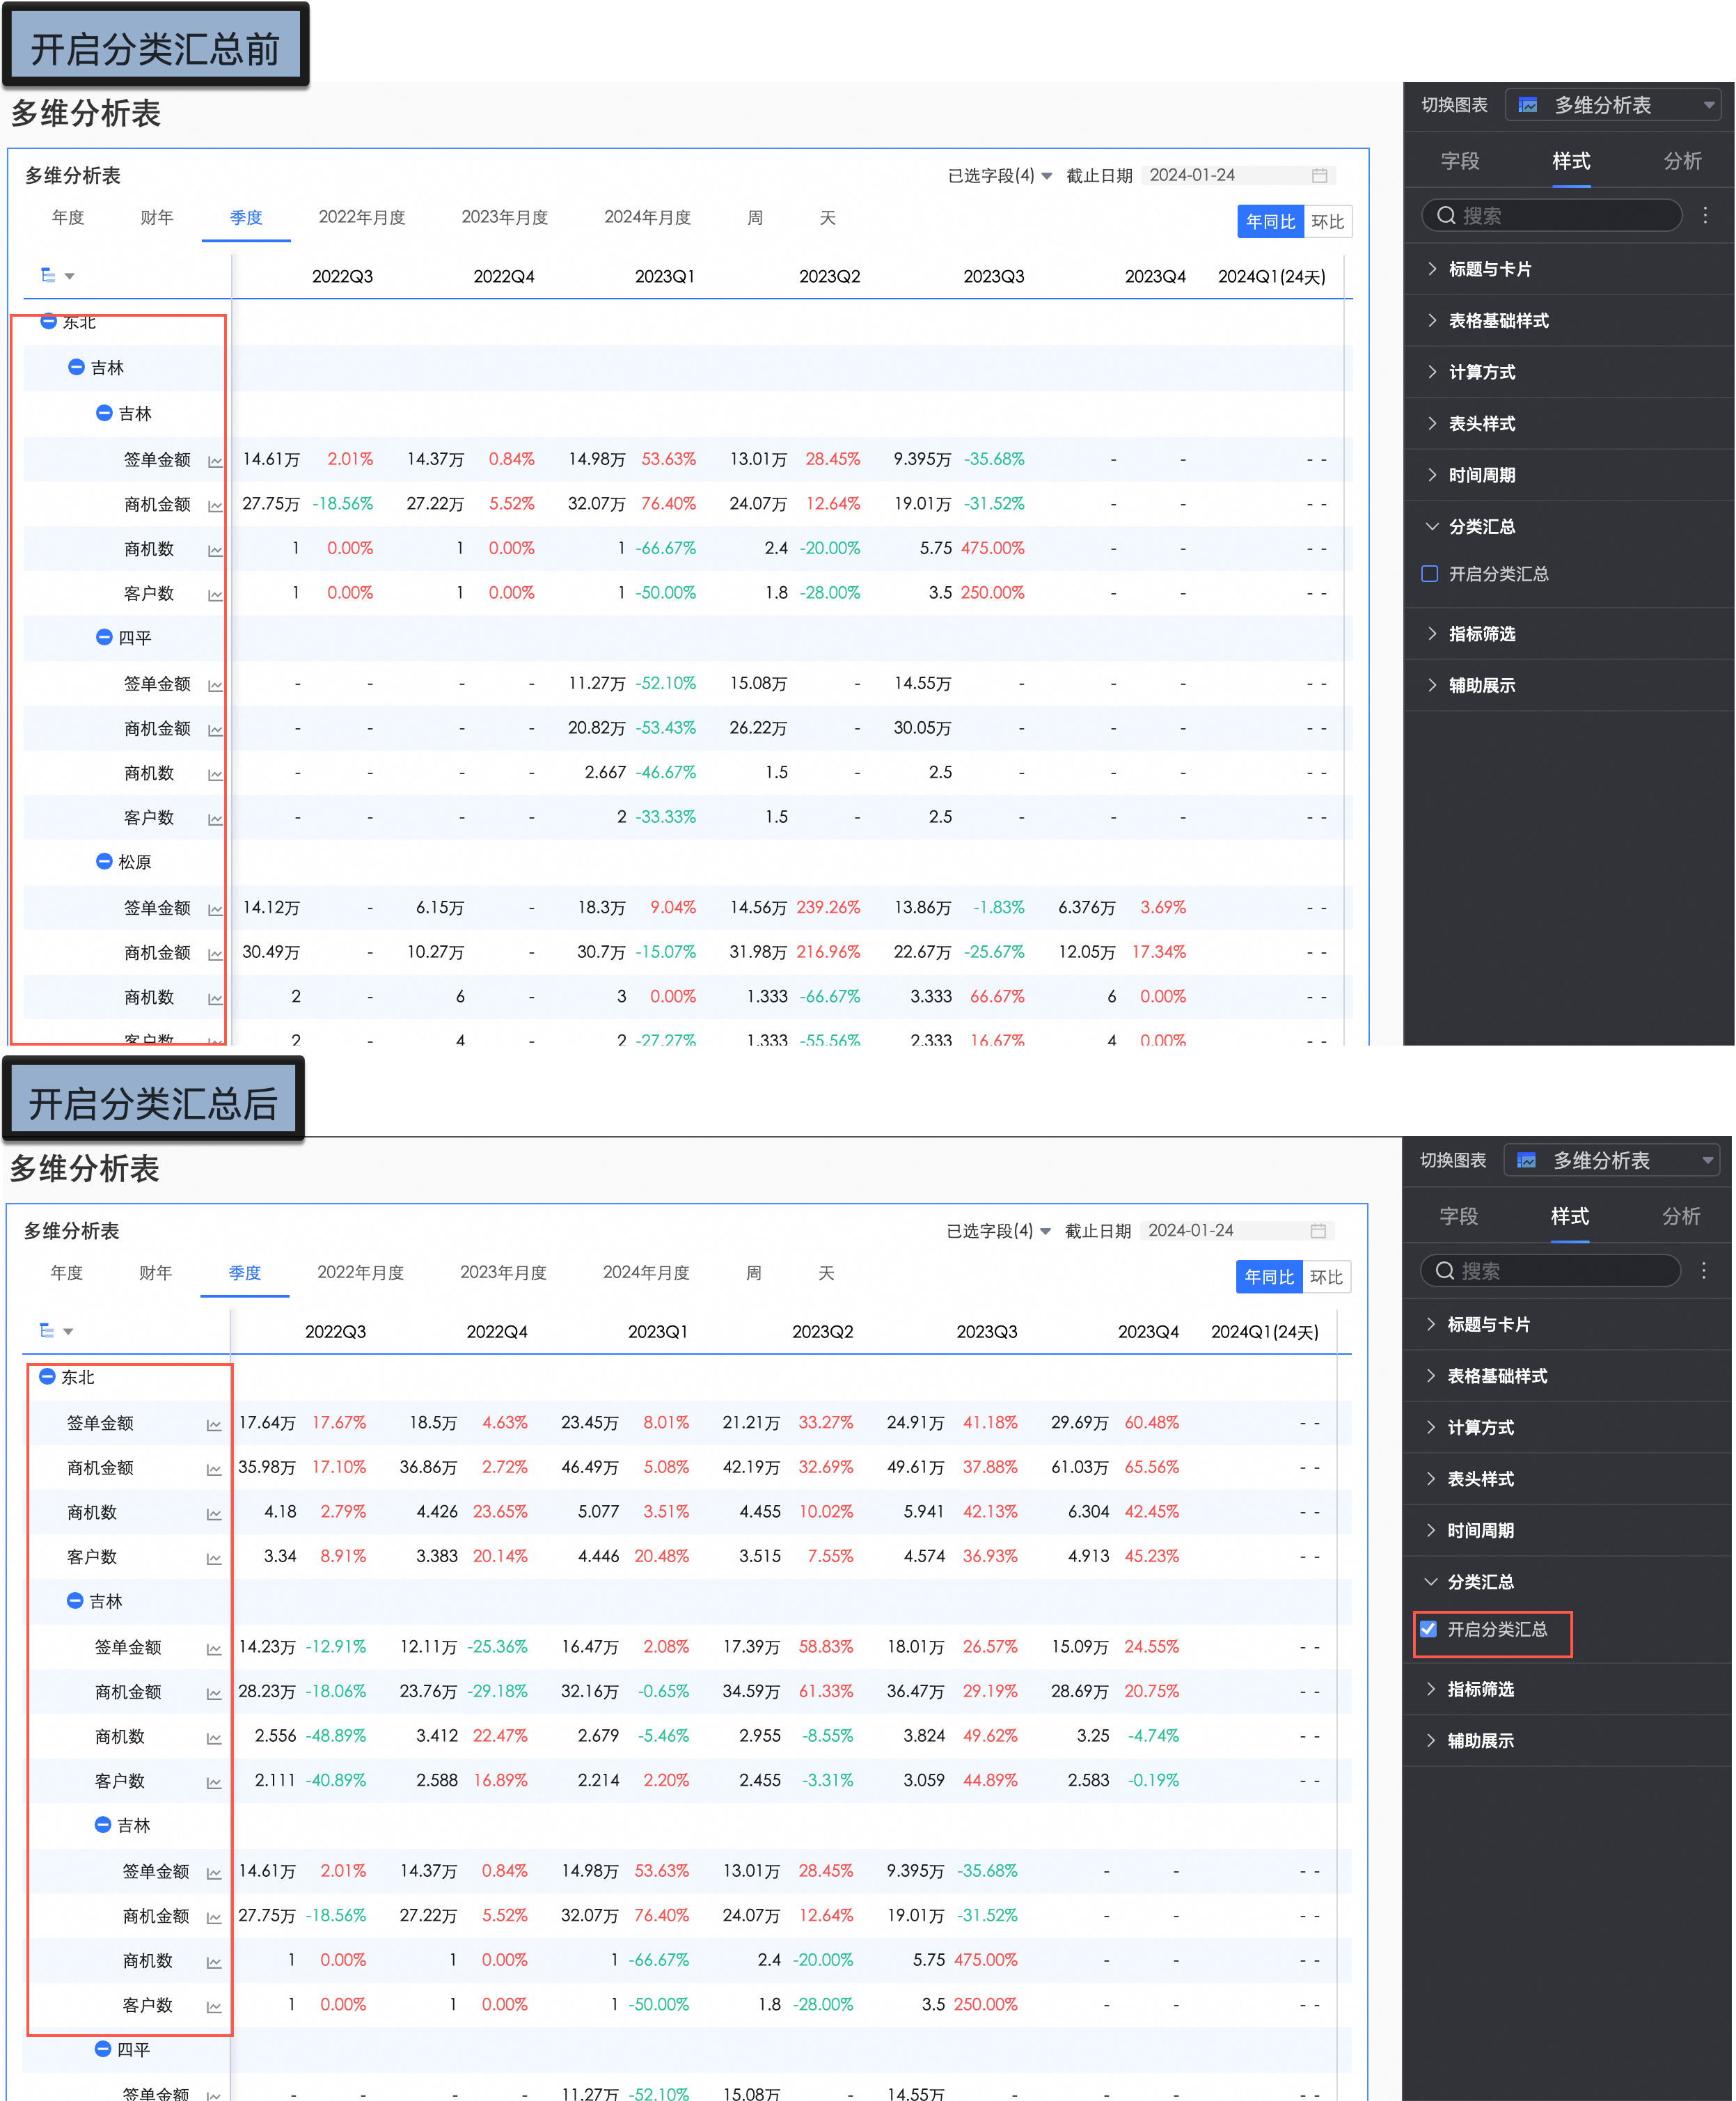
Task: Open three-dot menu beside top search box
Action: pos(1705,215)
